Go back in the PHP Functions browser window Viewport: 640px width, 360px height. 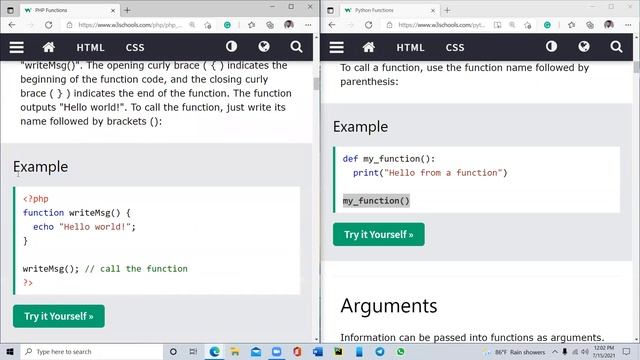12,25
